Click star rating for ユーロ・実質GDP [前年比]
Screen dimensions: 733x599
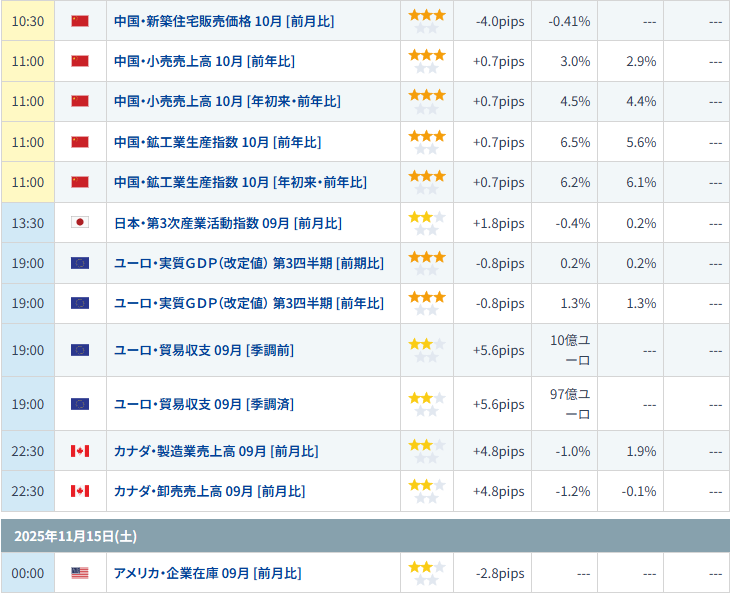pyautogui.click(x=426, y=303)
